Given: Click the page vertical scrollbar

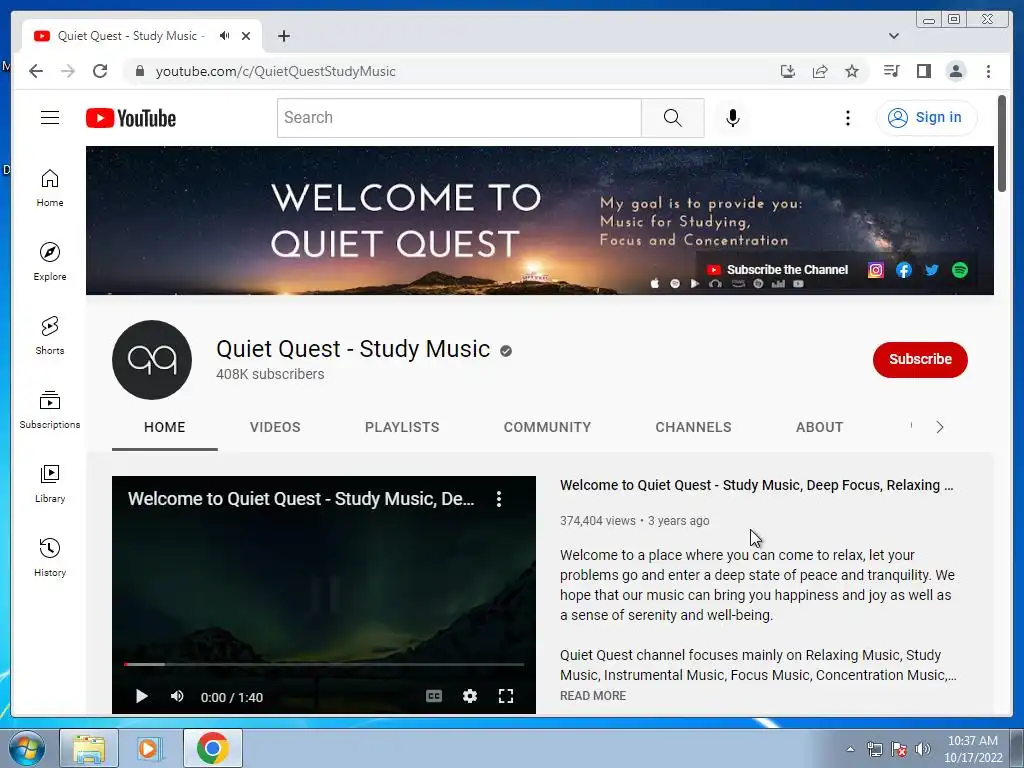Looking at the screenshot, I should (1002, 144).
